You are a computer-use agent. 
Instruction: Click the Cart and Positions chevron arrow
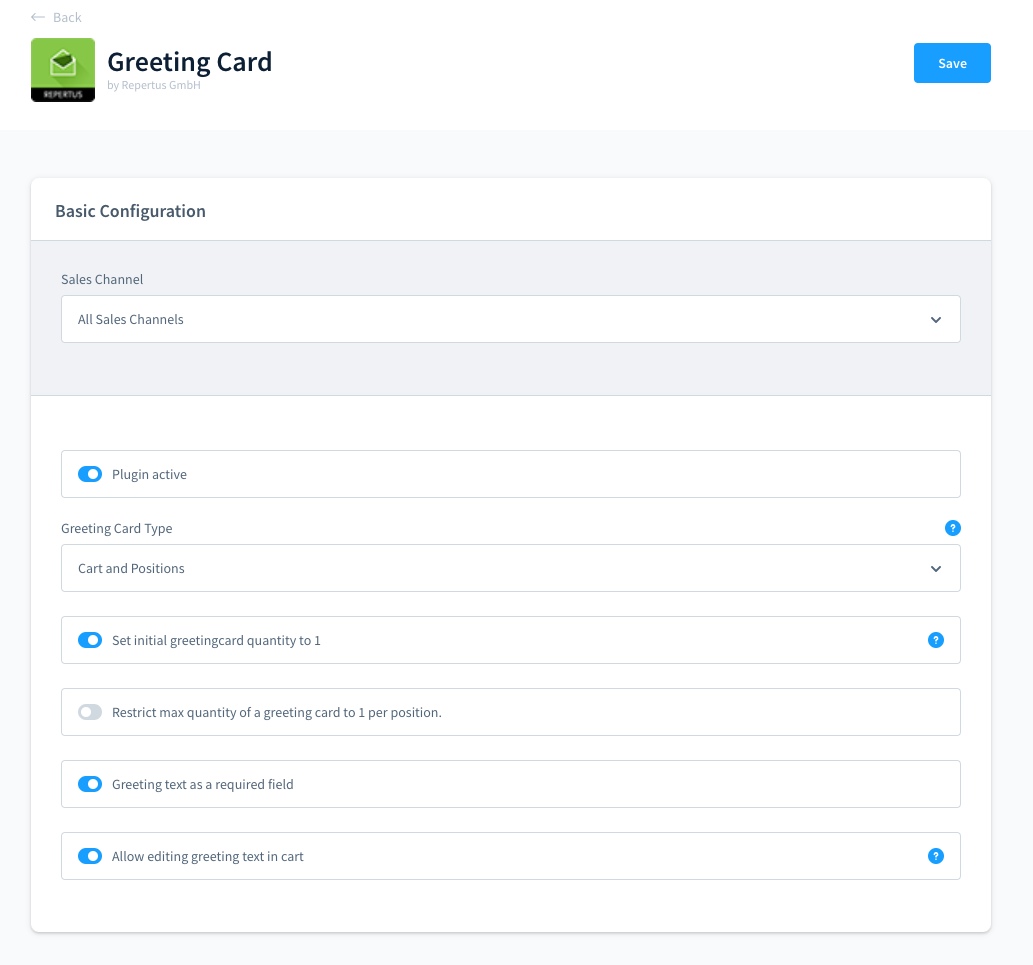click(935, 568)
